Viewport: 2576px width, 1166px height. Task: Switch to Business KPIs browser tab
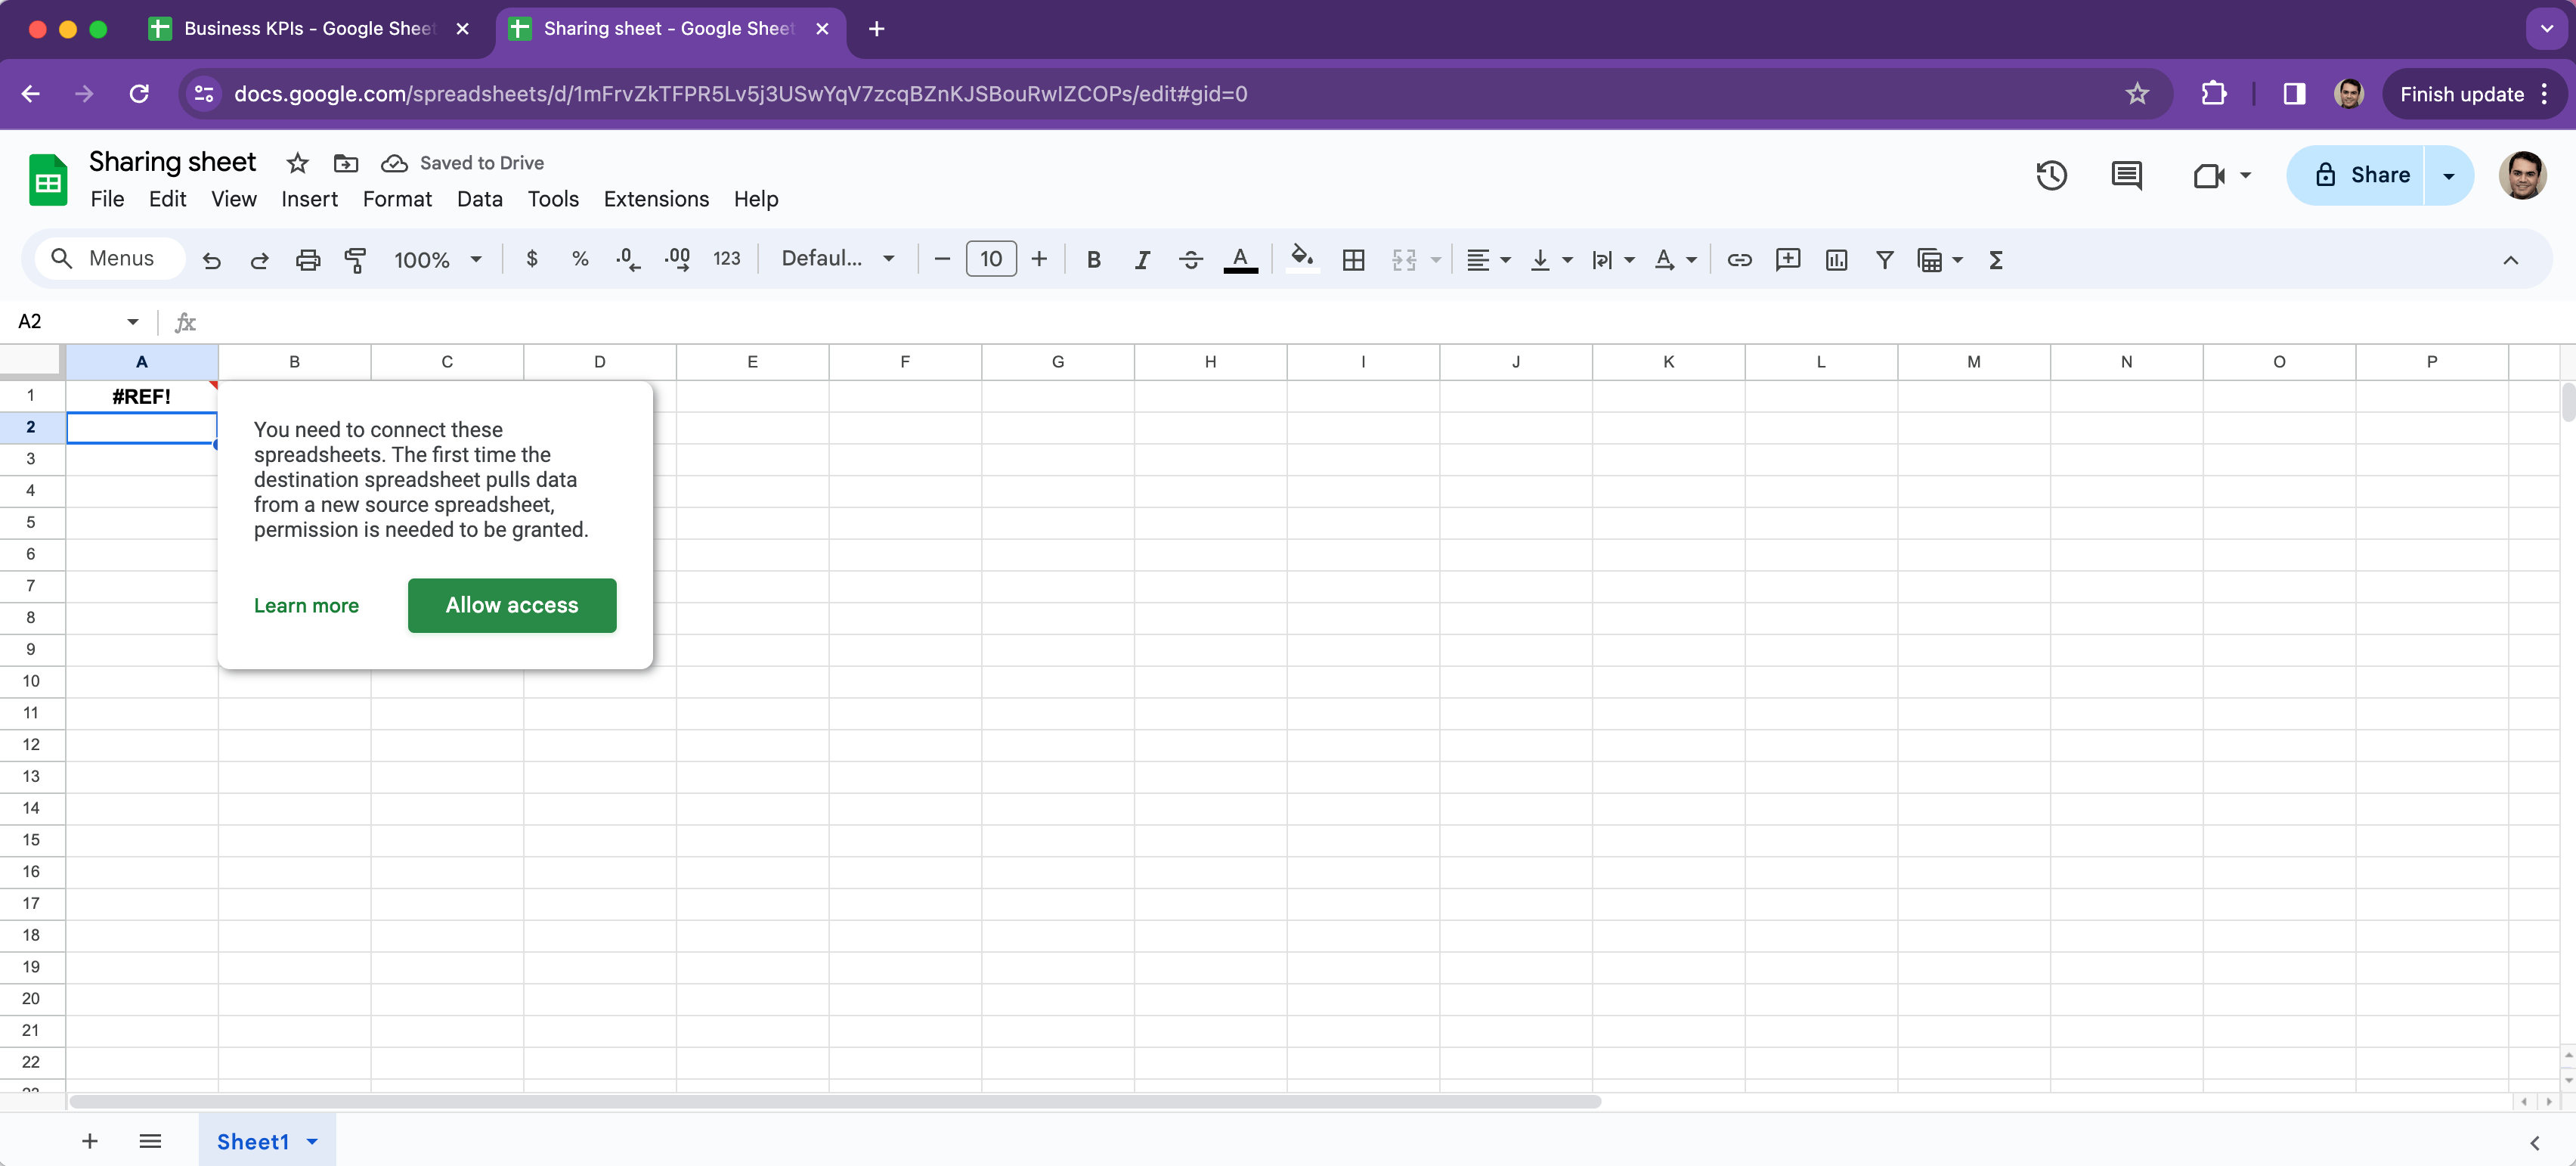point(308,29)
